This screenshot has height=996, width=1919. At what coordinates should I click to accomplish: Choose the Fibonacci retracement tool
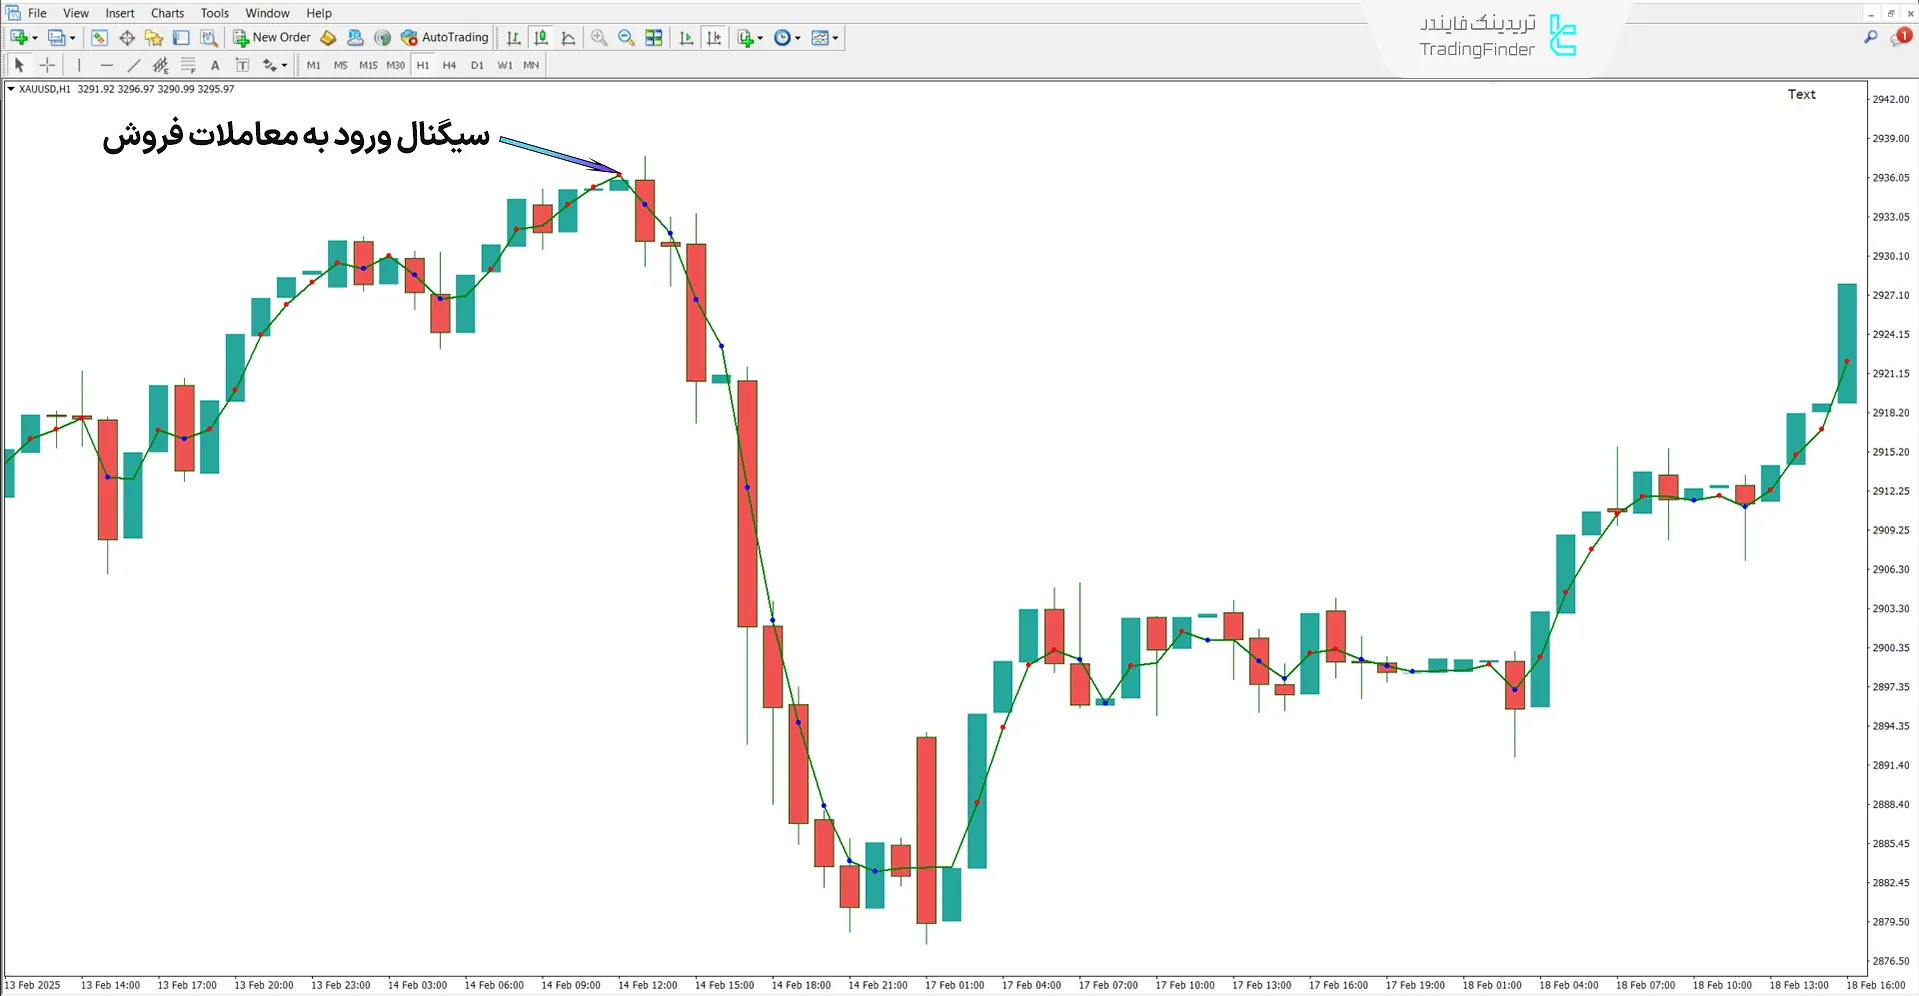click(x=188, y=65)
